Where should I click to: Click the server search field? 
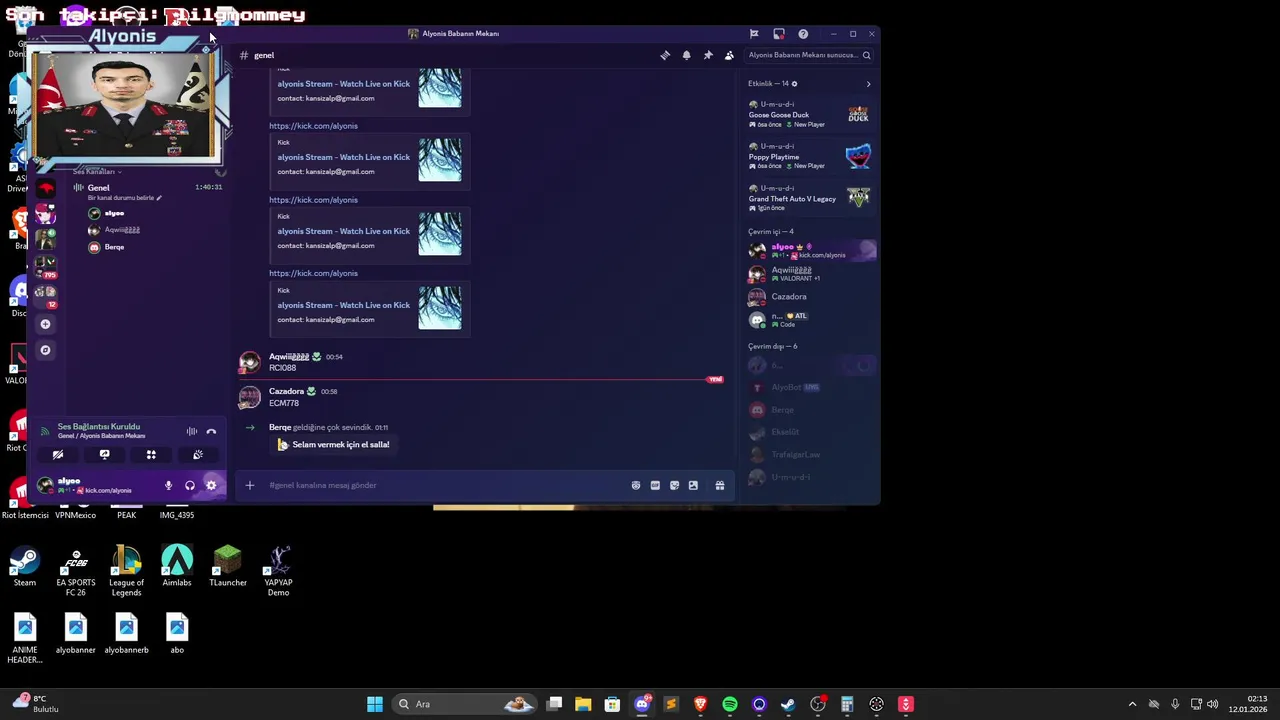pyautogui.click(x=809, y=55)
